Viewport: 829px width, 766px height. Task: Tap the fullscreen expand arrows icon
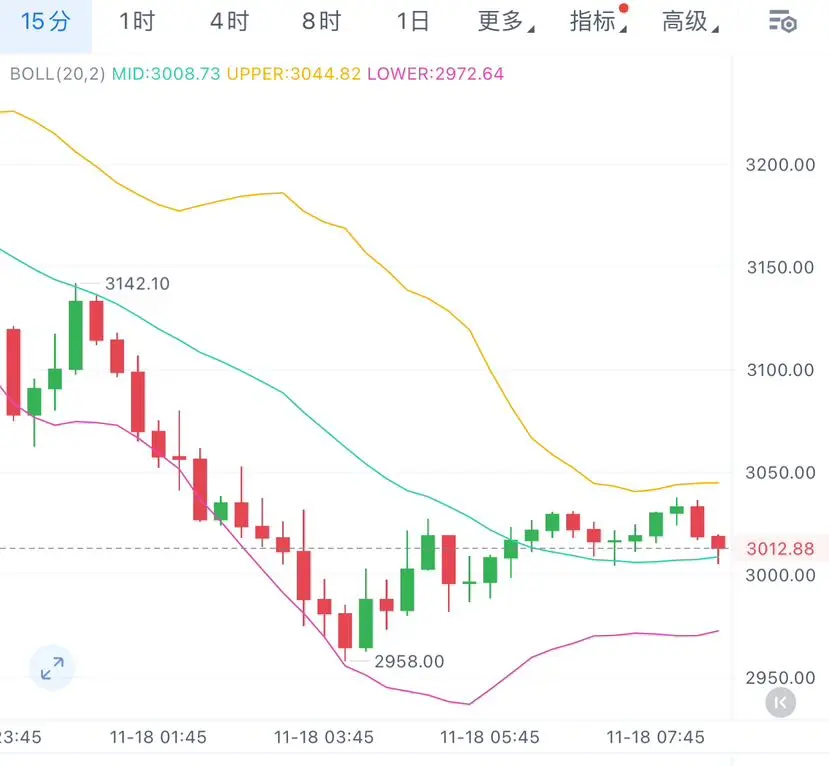52,668
